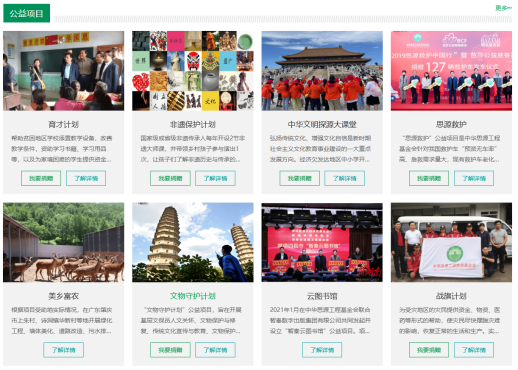Click 了解详情 button under 育才计划
This screenshot has width=518, height=370.
pyautogui.click(x=86, y=178)
